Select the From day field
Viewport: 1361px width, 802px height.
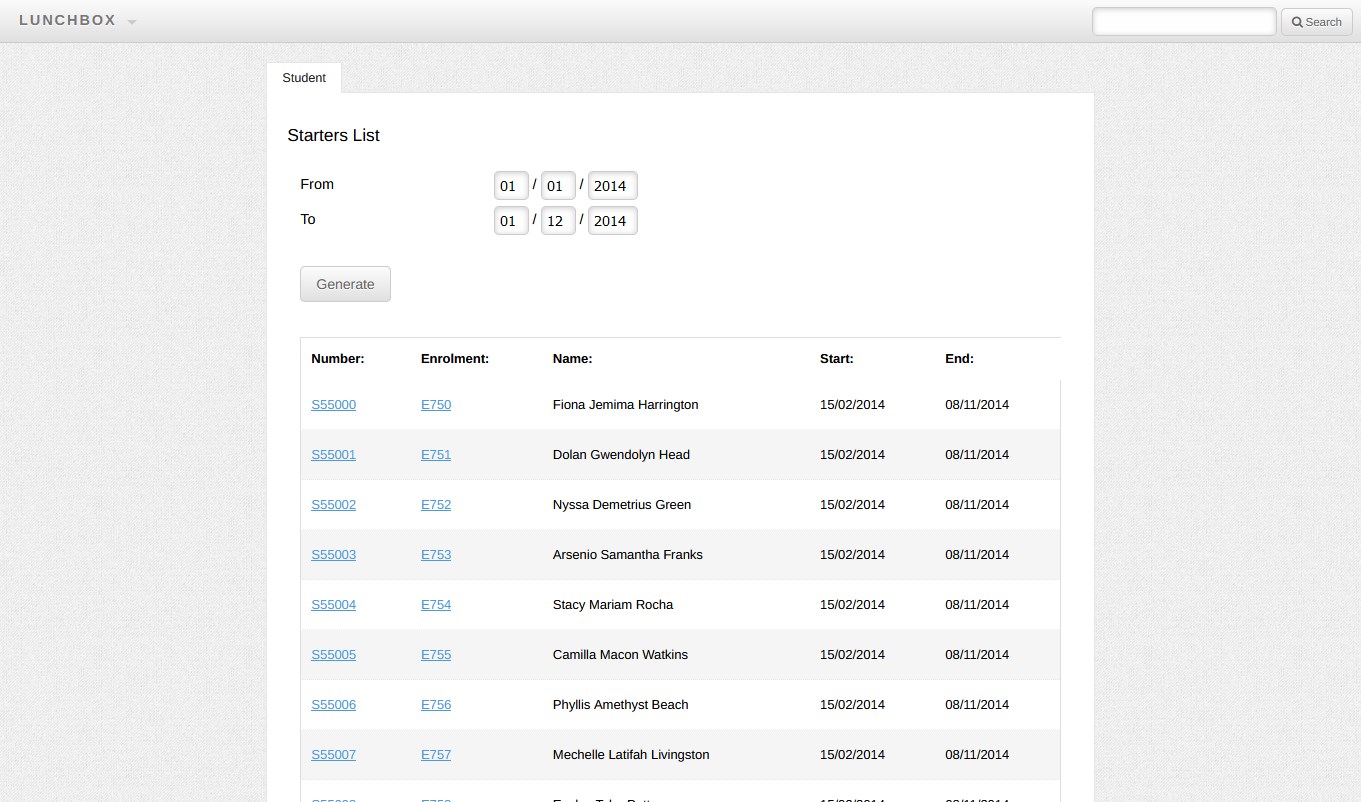[x=510, y=186]
